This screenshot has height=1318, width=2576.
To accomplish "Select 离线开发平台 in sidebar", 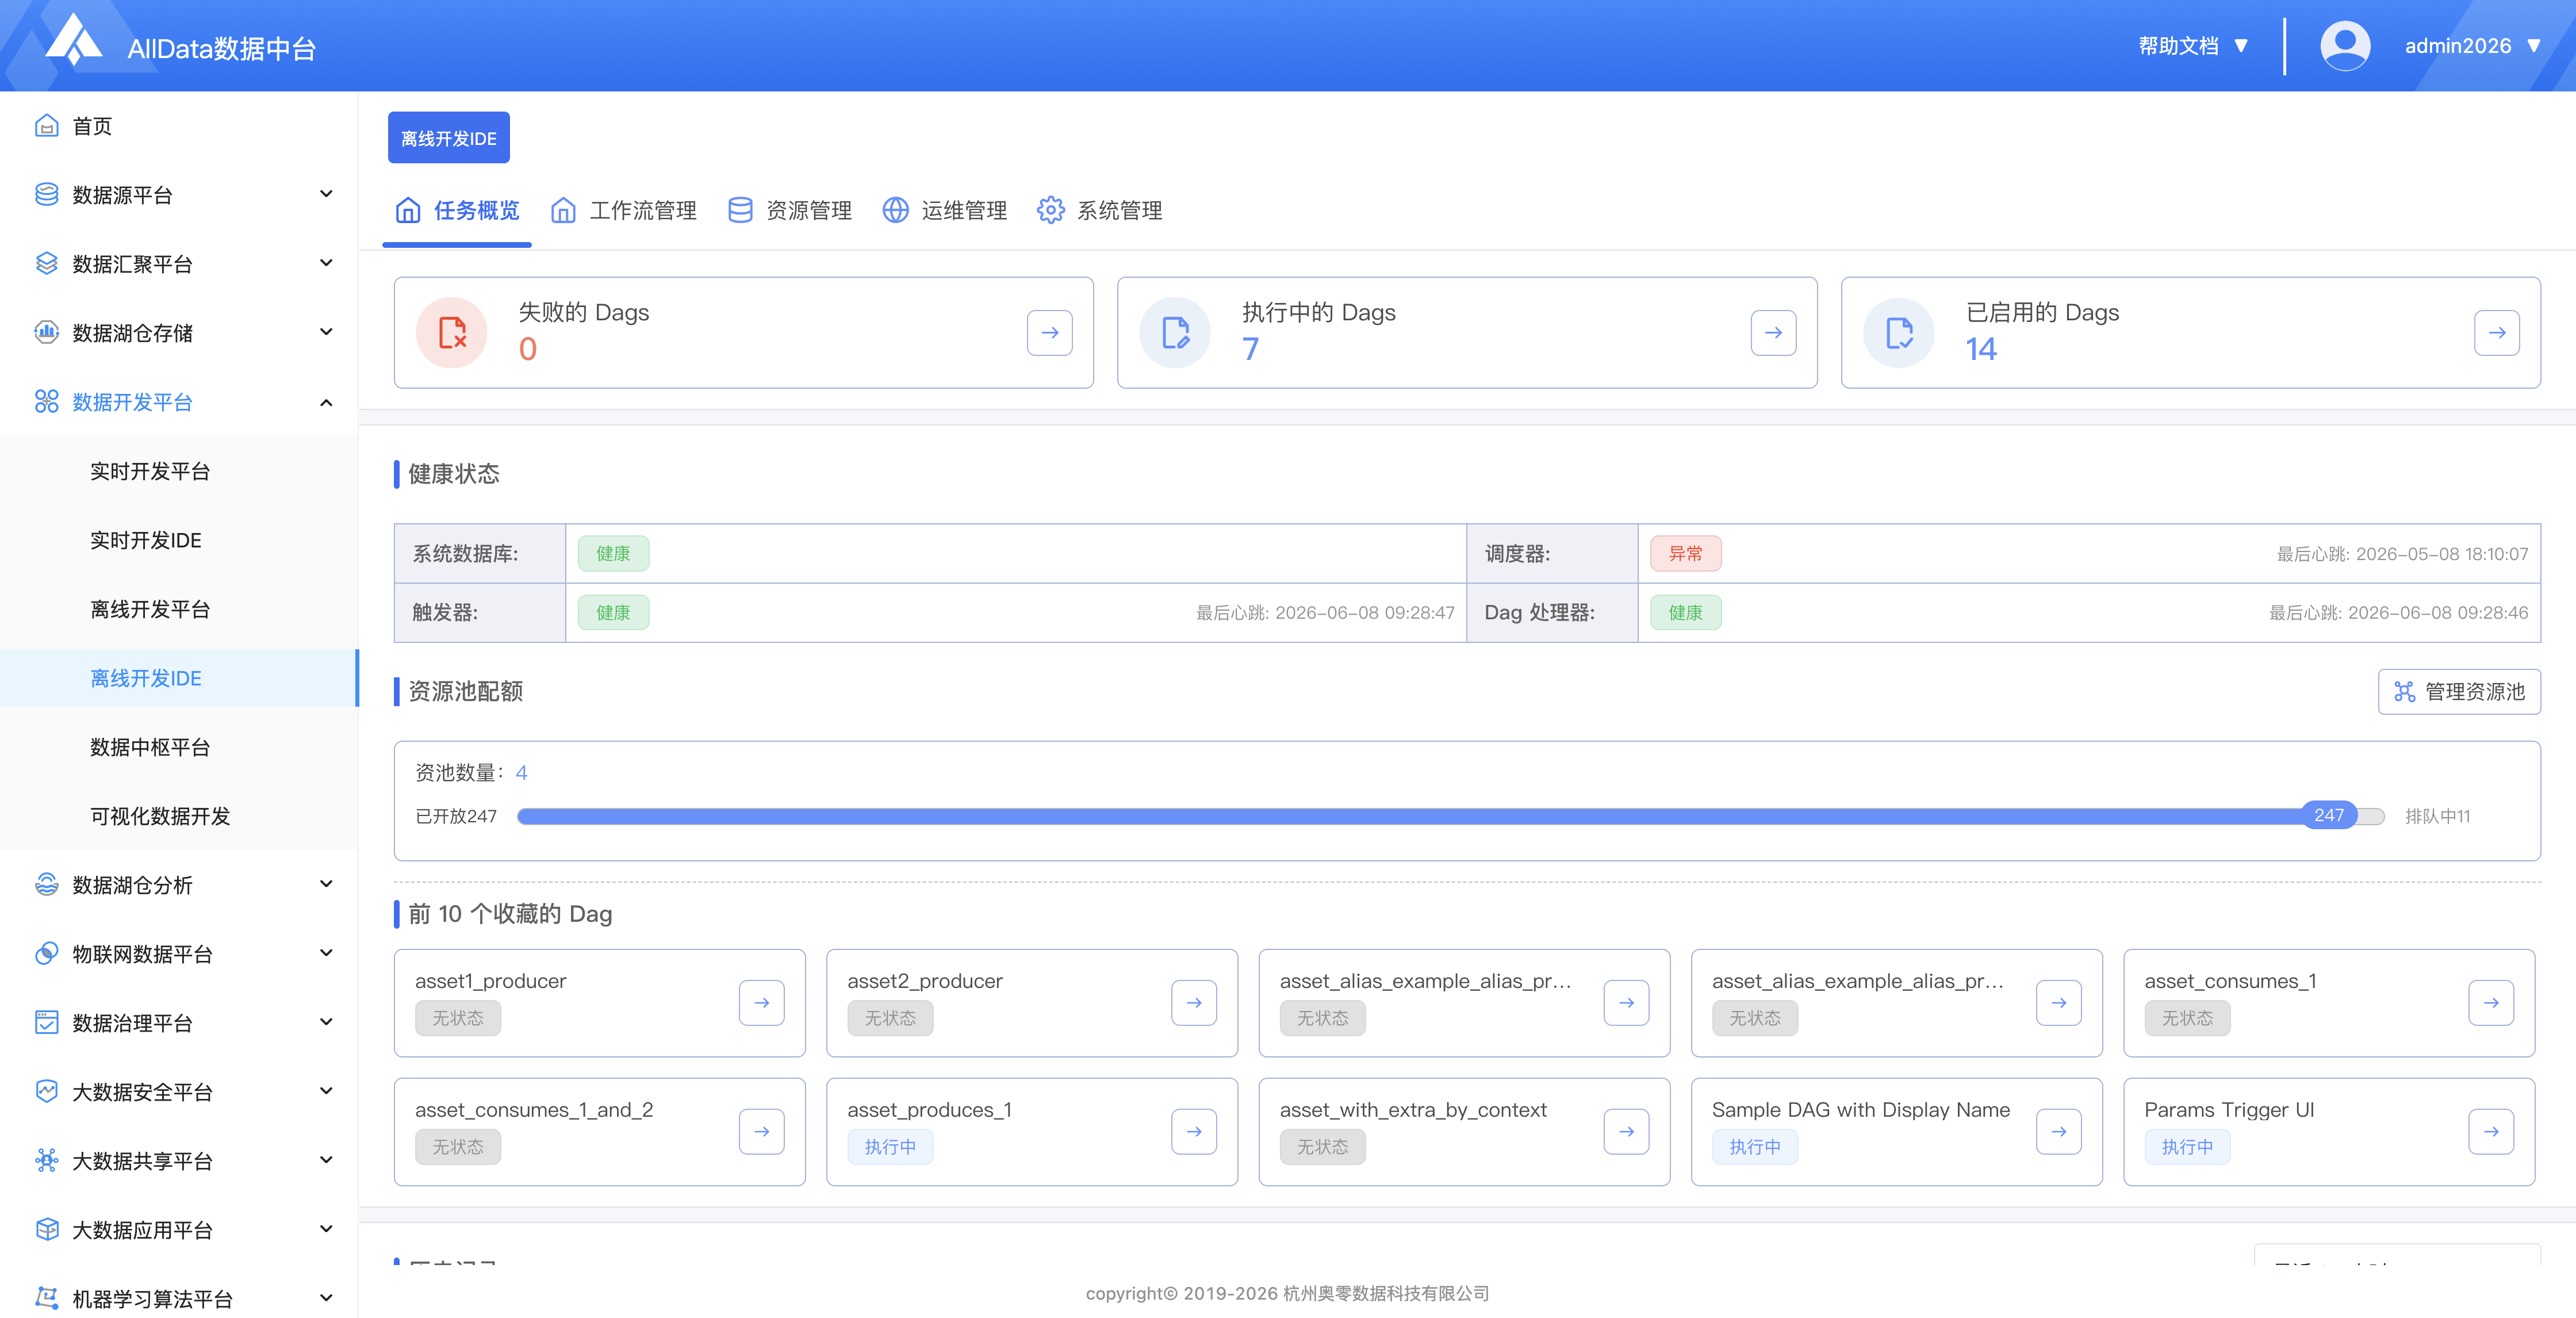I will point(179,609).
